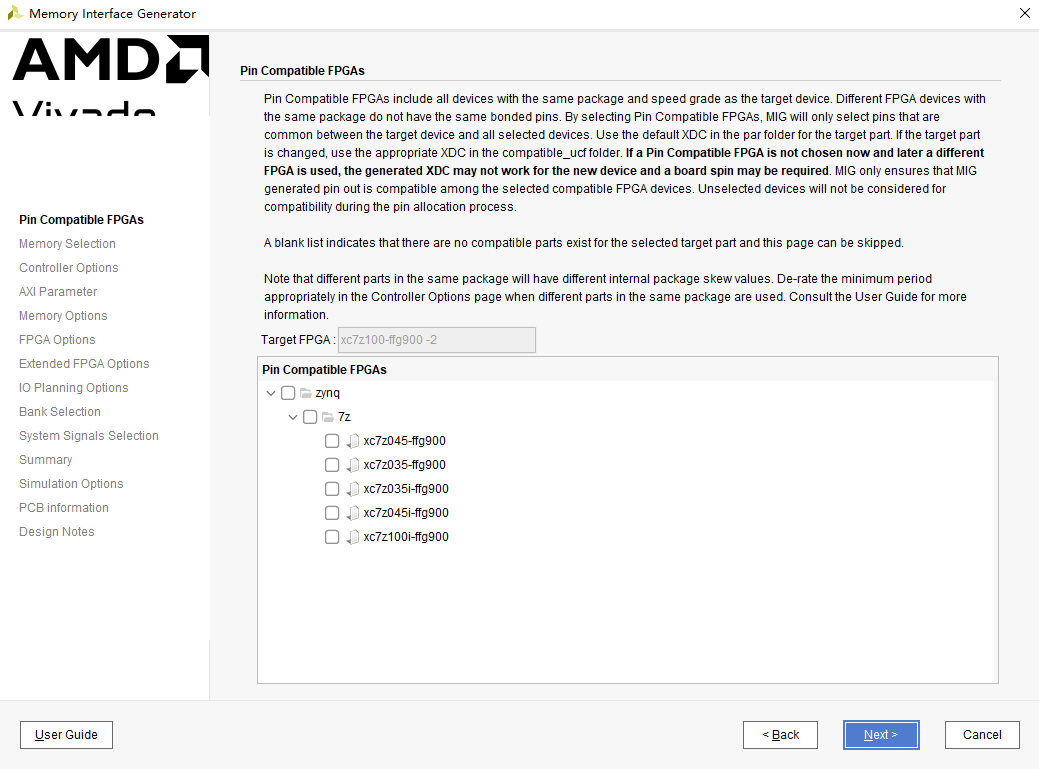The width and height of the screenshot is (1039, 769).
Task: Select the xc7z035i-ffg900 tree entry label
Action: 406,489
